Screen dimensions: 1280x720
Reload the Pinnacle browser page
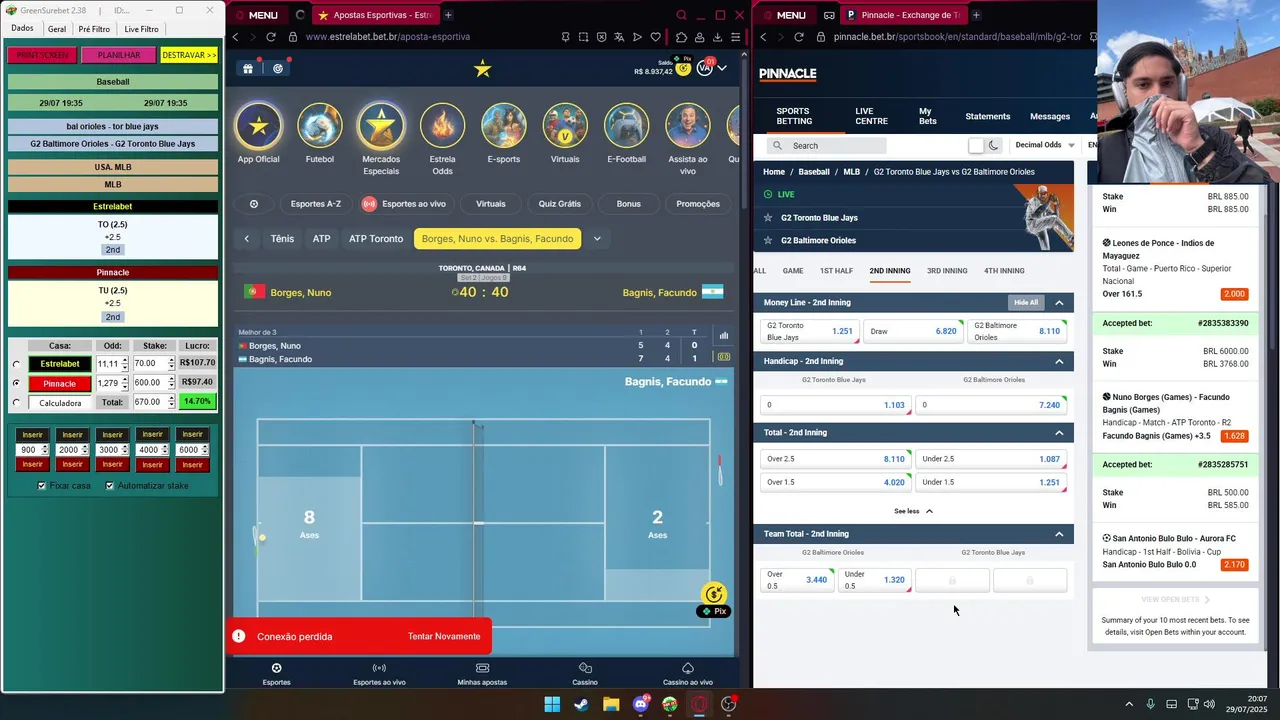pos(798,37)
